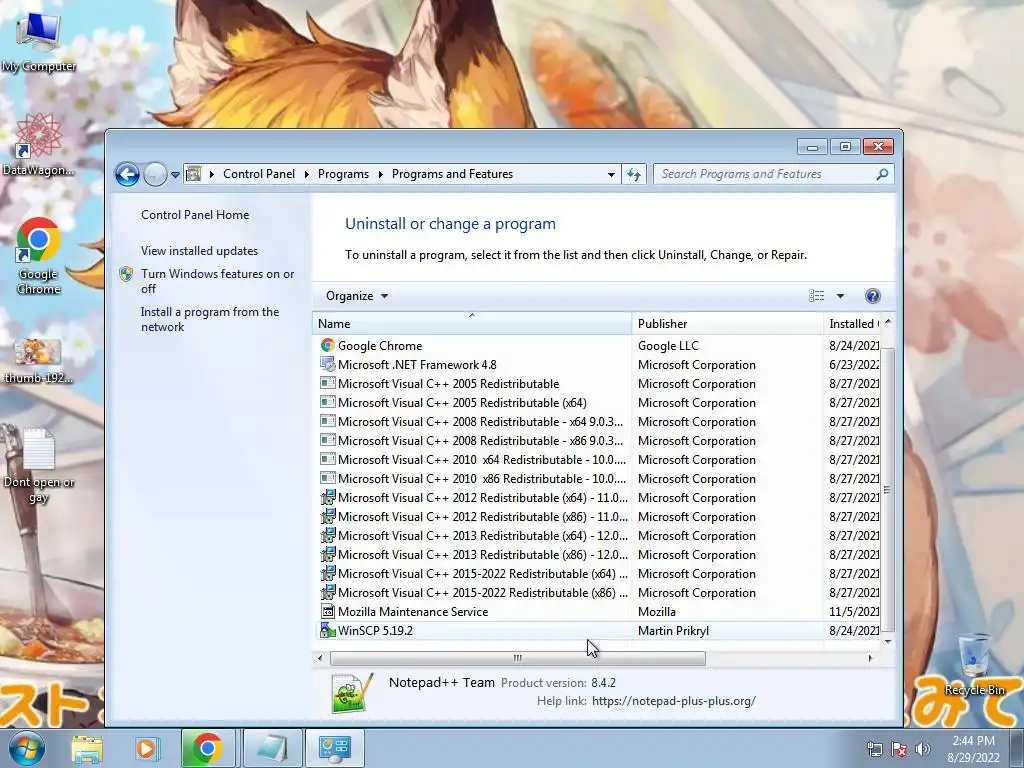This screenshot has width=1024, height=768.
Task: Open Install a program from the network
Action: click(x=210, y=319)
